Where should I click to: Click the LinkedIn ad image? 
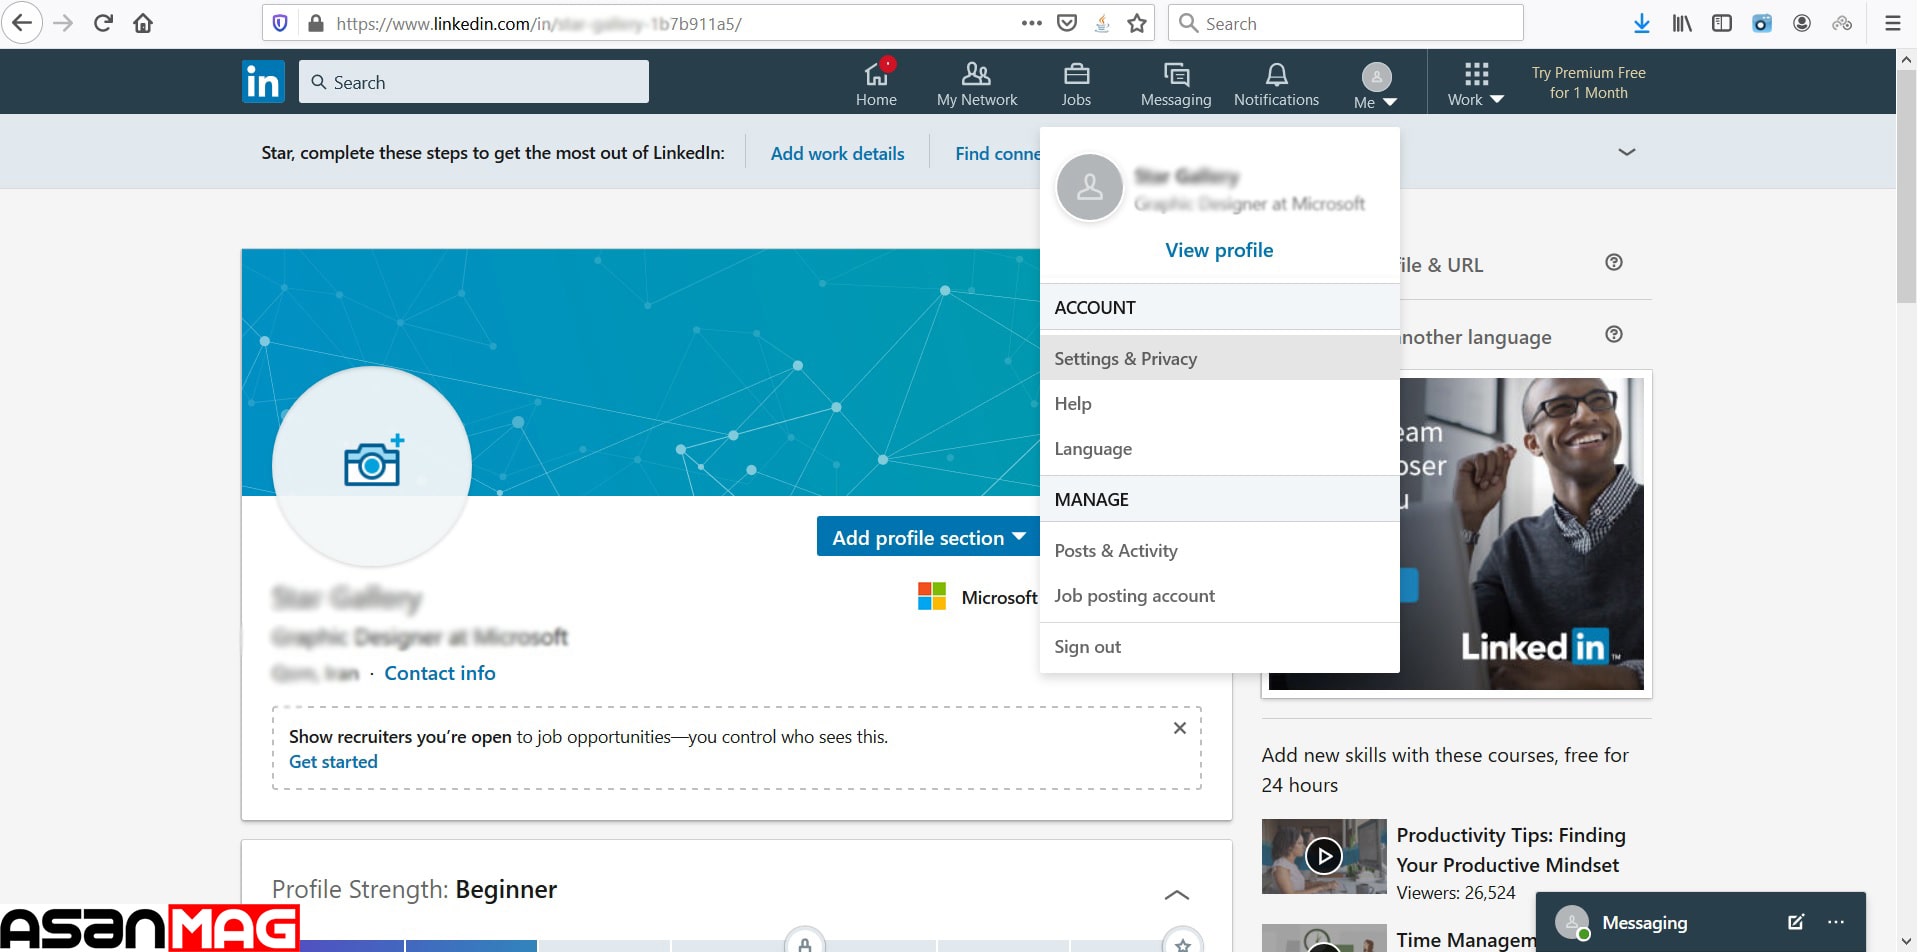1456,534
